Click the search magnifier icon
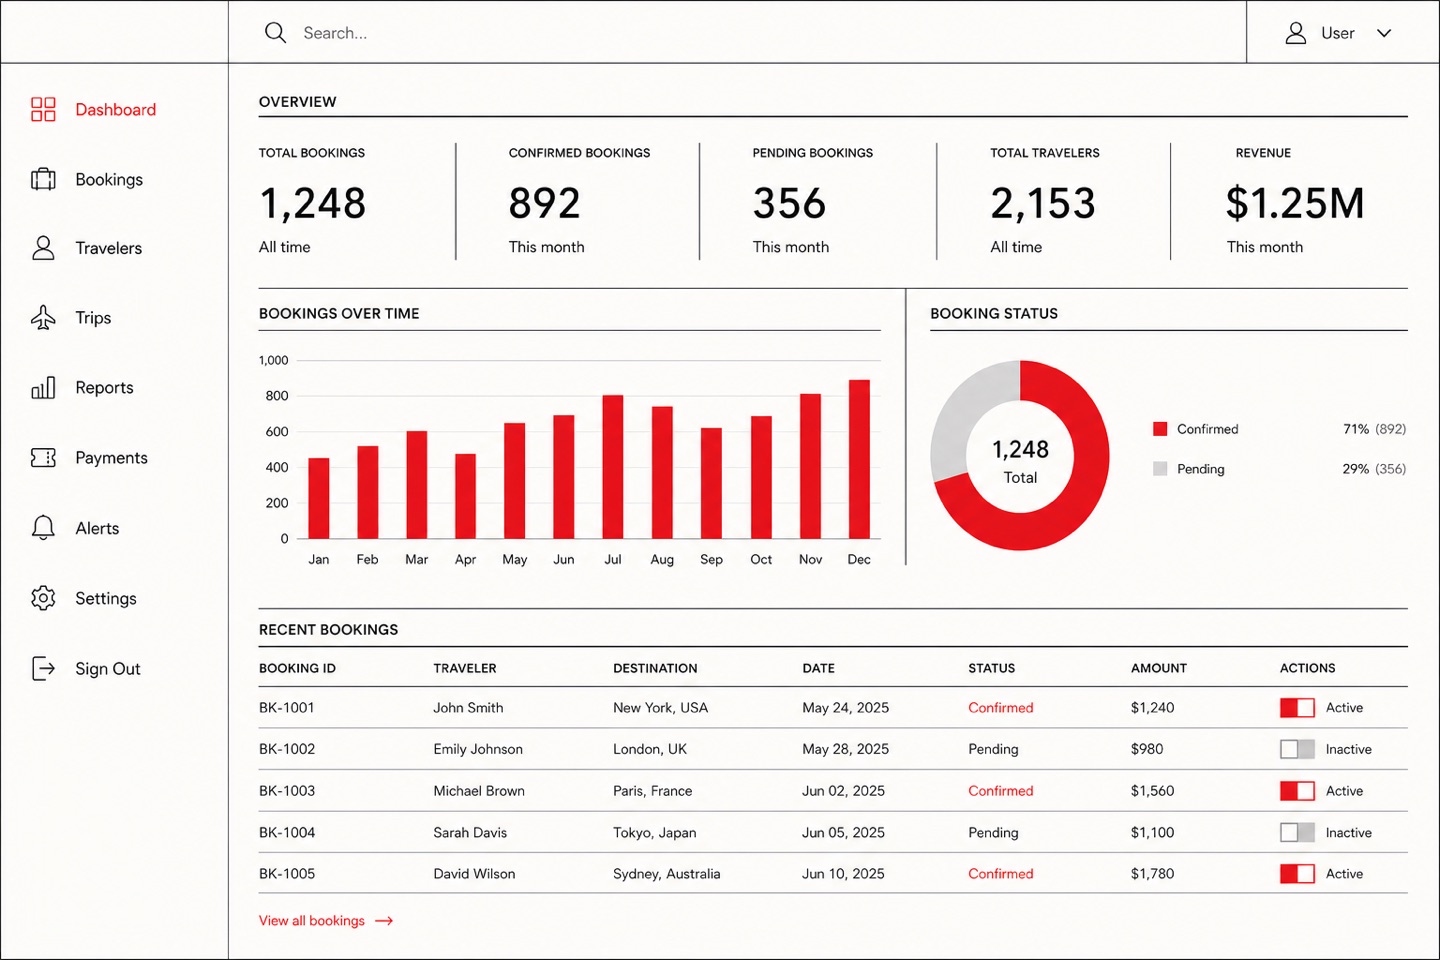The image size is (1440, 960). tap(275, 33)
